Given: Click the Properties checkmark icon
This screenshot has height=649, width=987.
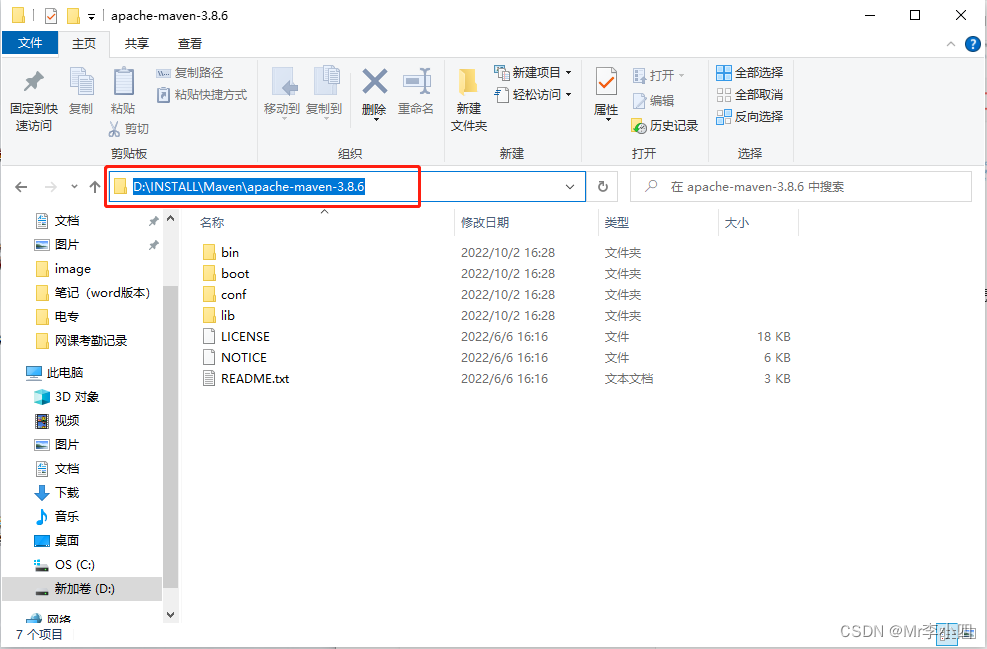Looking at the screenshot, I should [606, 82].
